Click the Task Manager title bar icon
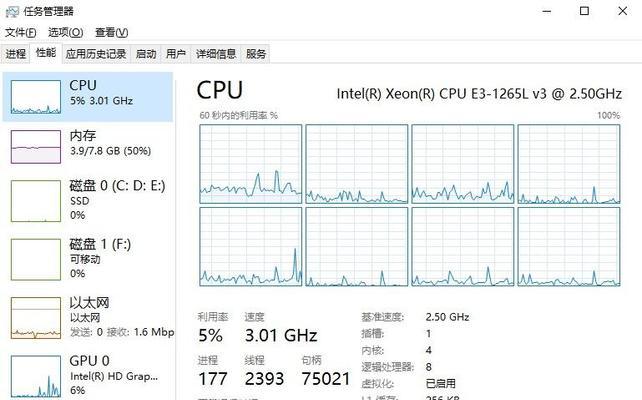 (x=12, y=11)
